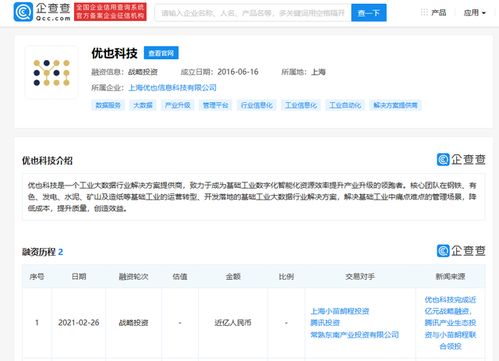Image resolution: width=499 pixels, height=361 pixels.
Task: Click the Qcc.com logo in header
Action: click(42, 12)
